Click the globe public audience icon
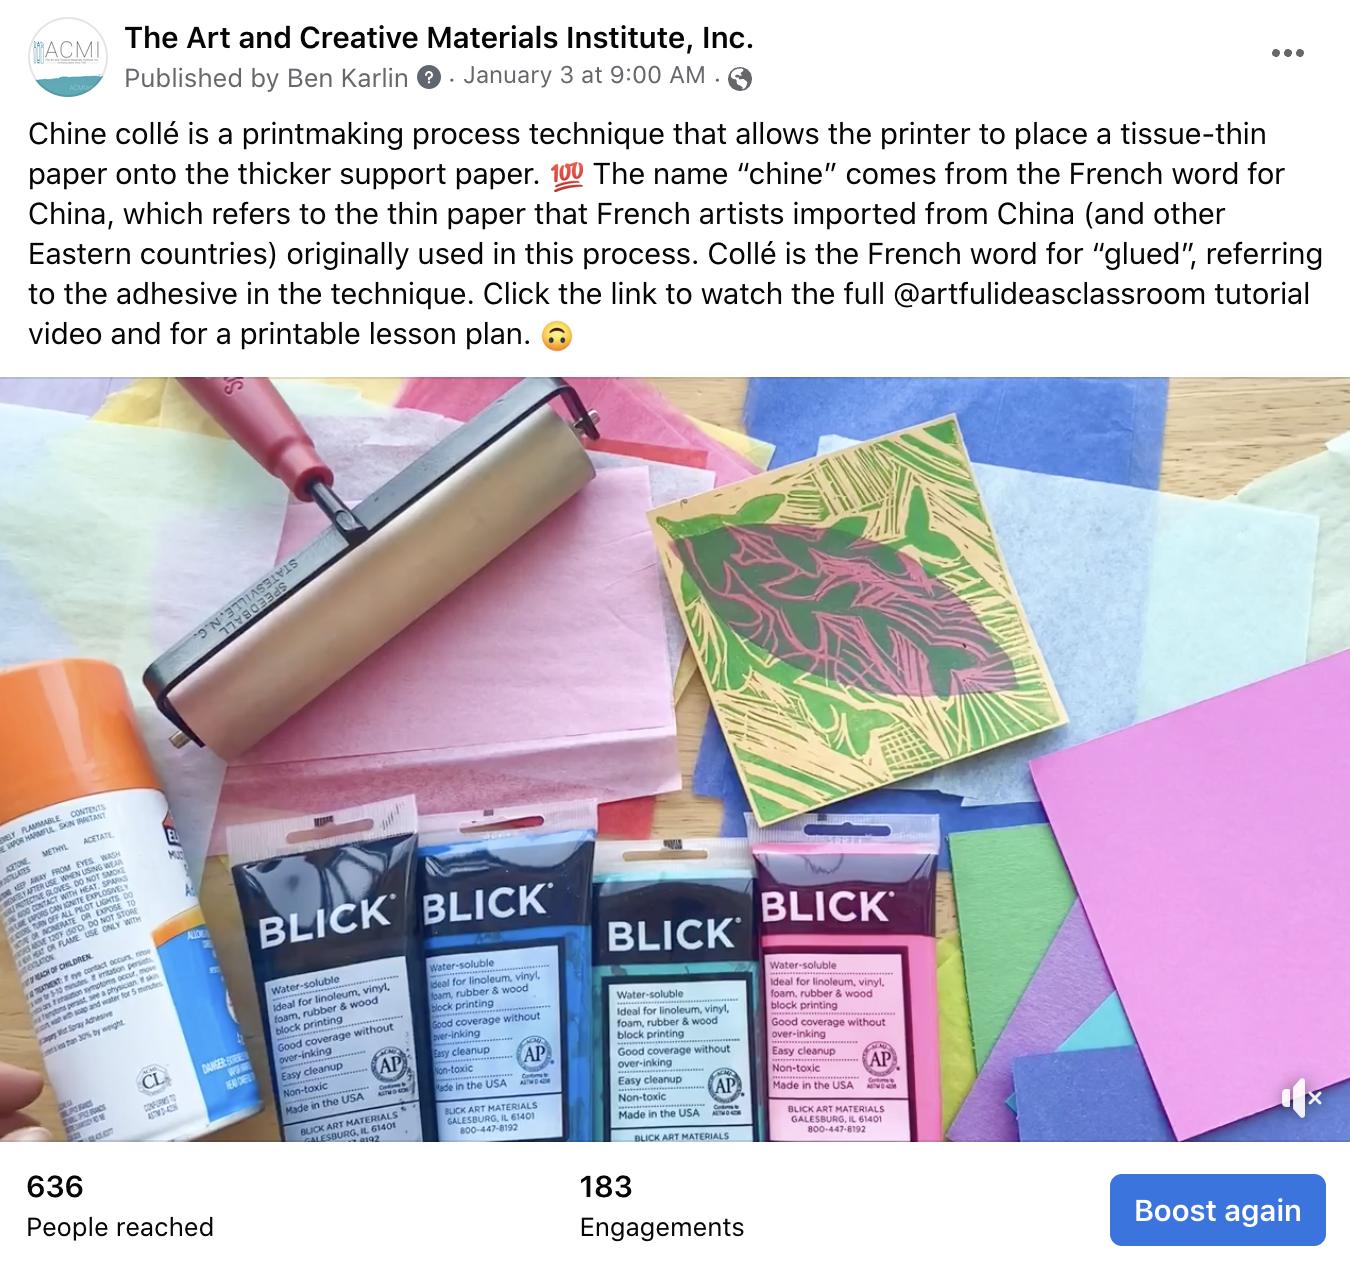Image resolution: width=1350 pixels, height=1276 pixels. pos(740,78)
